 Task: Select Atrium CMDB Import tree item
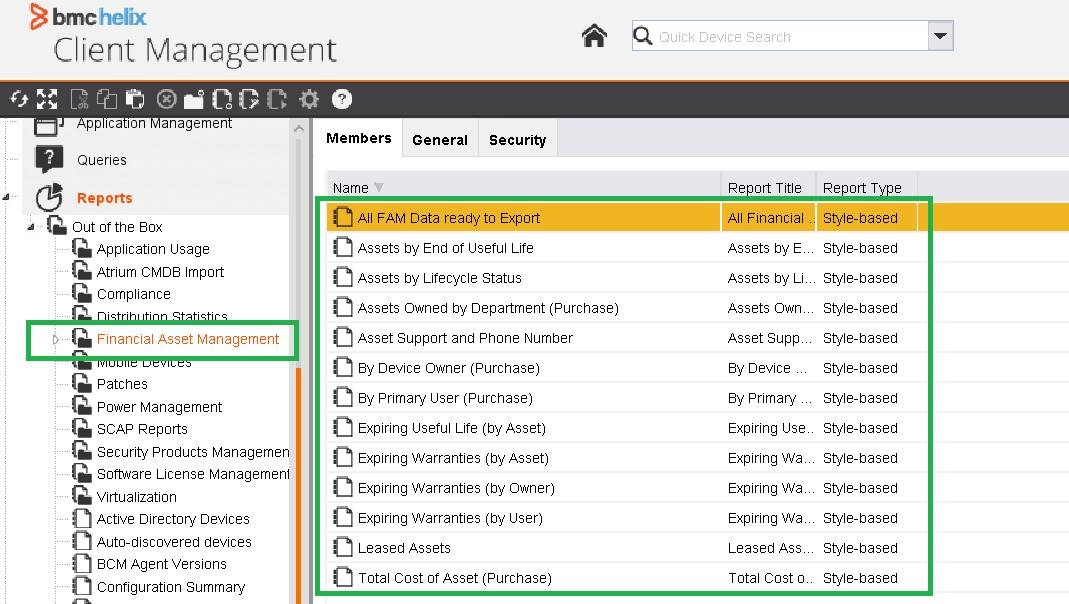[160, 272]
